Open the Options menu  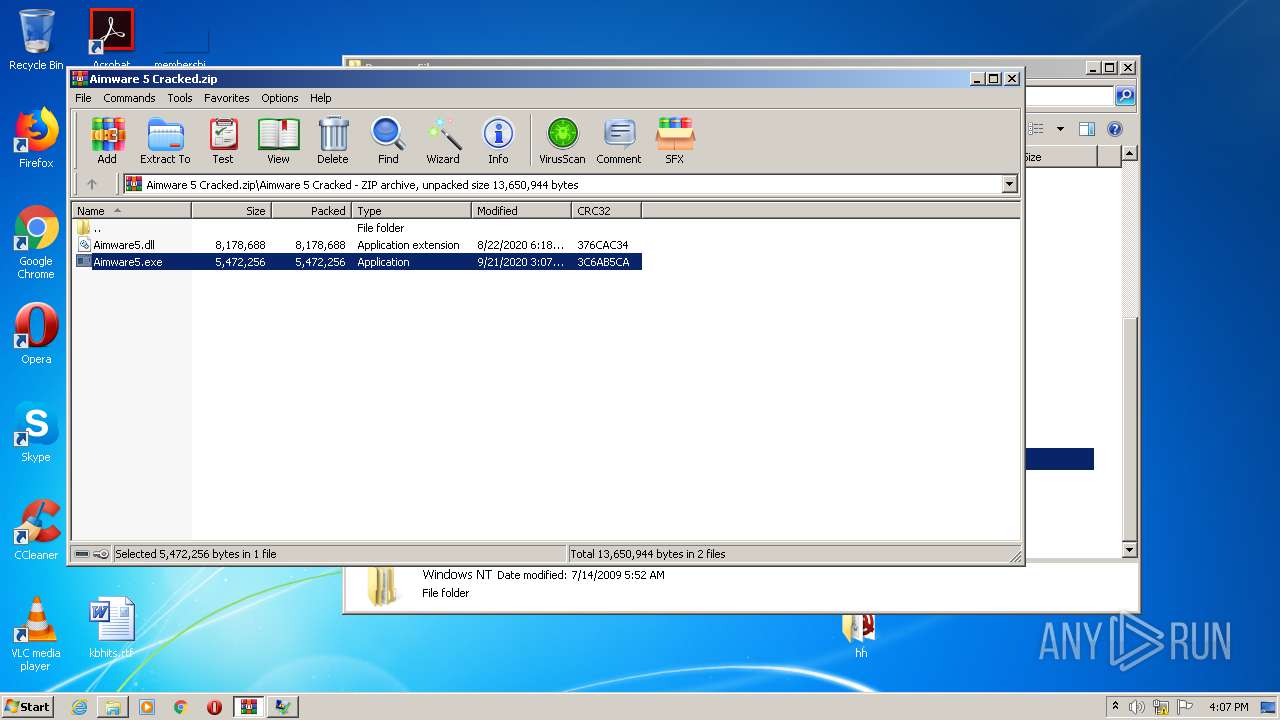coord(280,98)
